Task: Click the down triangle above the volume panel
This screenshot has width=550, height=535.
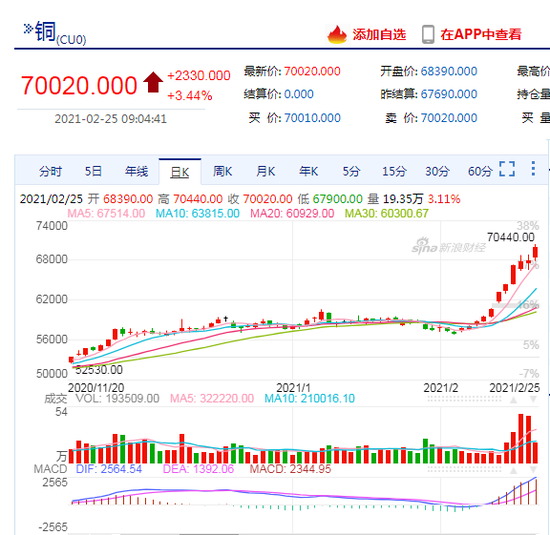Action: [x=533, y=400]
